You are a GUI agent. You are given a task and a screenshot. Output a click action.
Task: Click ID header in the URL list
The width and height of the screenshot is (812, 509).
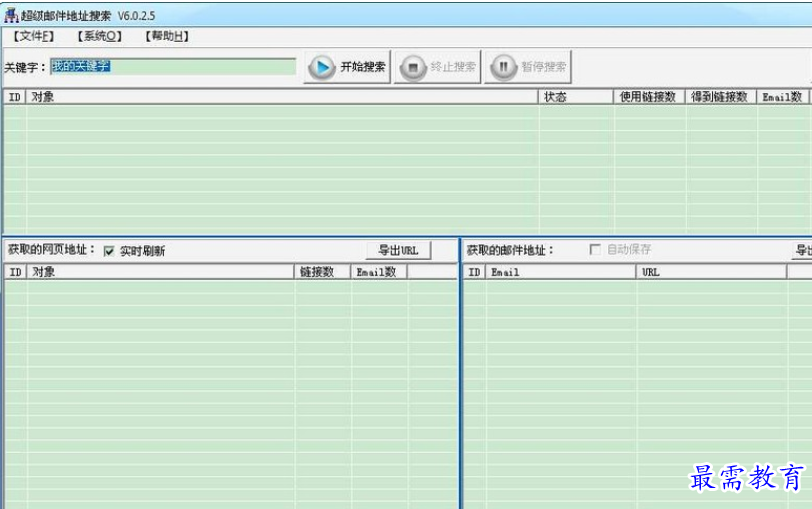[16, 272]
